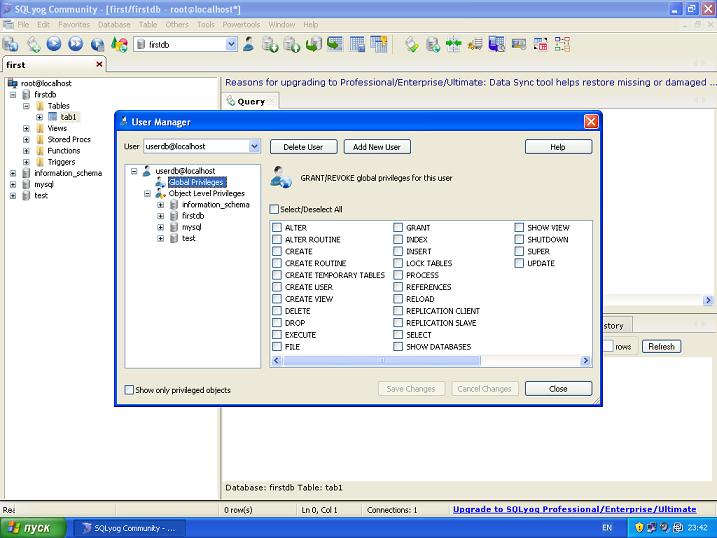Open User Manager from the toolbar person icon
This screenshot has width=717, height=538.
click(x=249, y=44)
